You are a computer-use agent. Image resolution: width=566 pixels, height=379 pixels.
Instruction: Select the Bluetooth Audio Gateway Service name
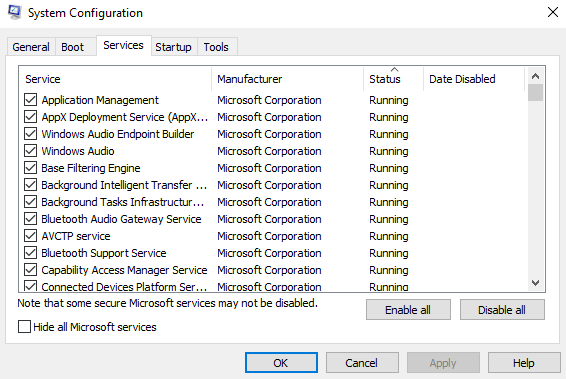121,219
